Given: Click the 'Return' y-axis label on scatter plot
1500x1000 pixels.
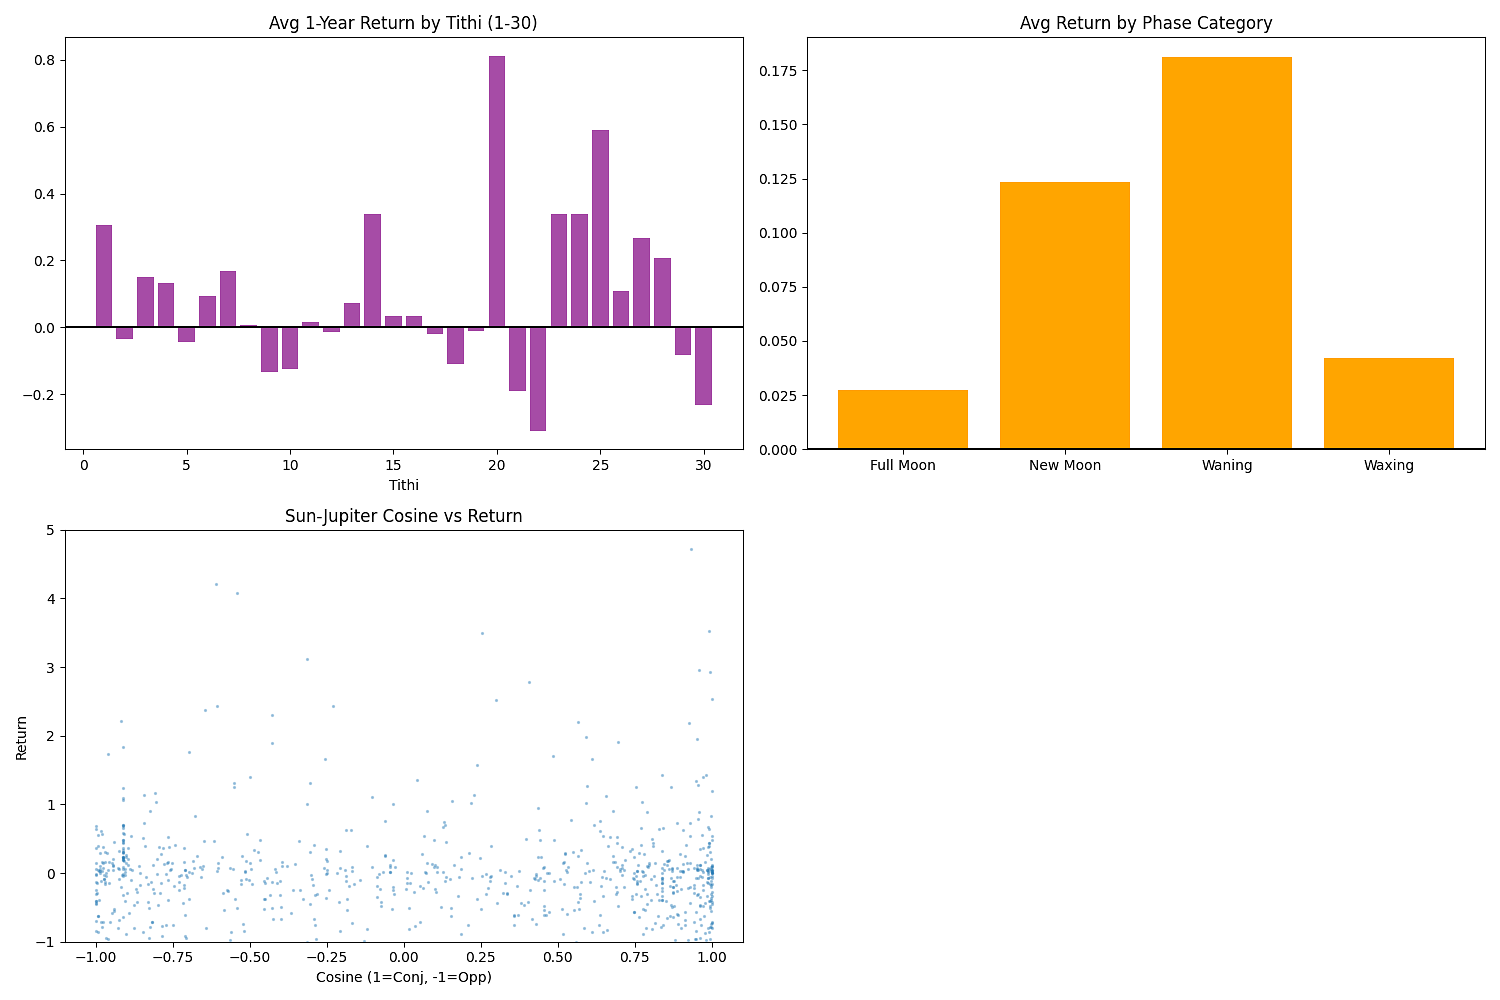Looking at the screenshot, I should coord(22,736).
